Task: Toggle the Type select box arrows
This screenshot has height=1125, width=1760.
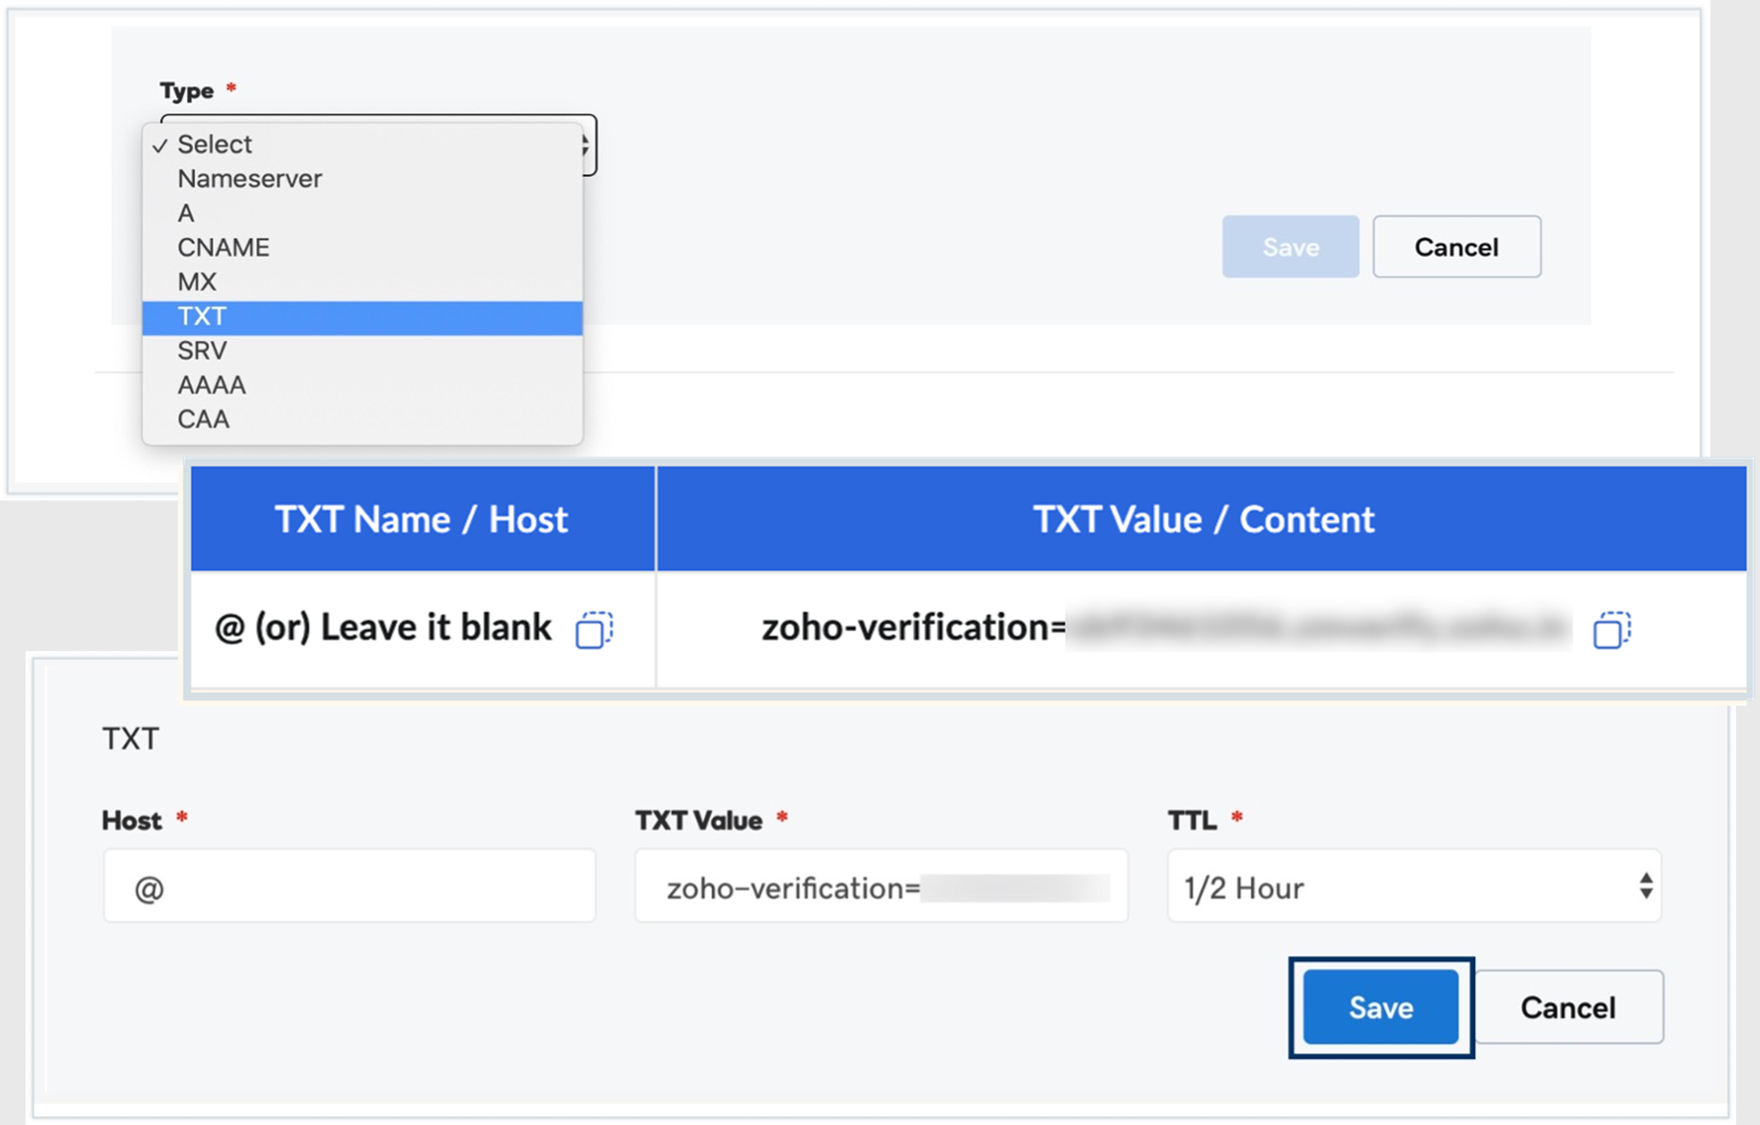Action: (x=588, y=146)
